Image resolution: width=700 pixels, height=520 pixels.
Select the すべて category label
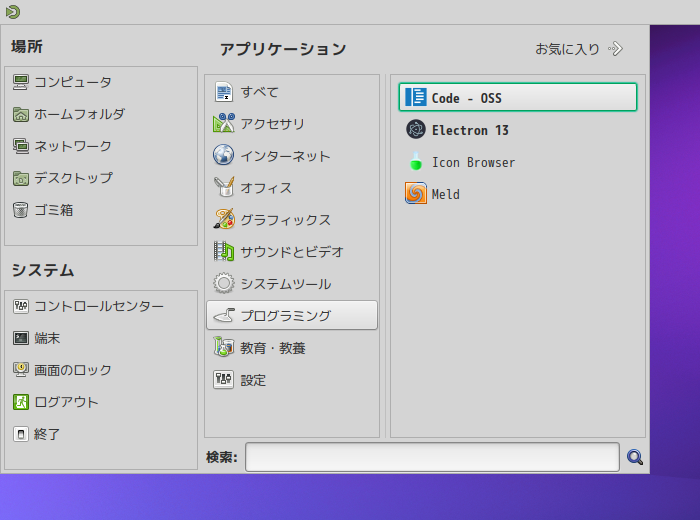[260, 92]
